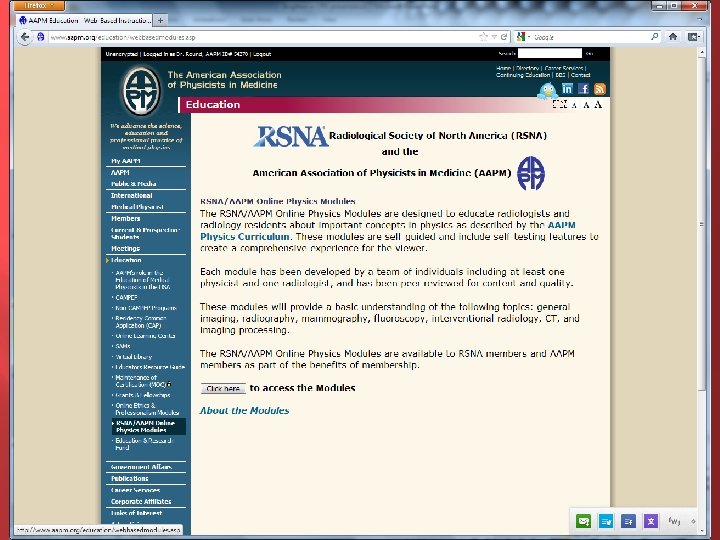Click the green email share icon
Image resolution: width=720 pixels, height=540 pixels.
click(x=583, y=521)
